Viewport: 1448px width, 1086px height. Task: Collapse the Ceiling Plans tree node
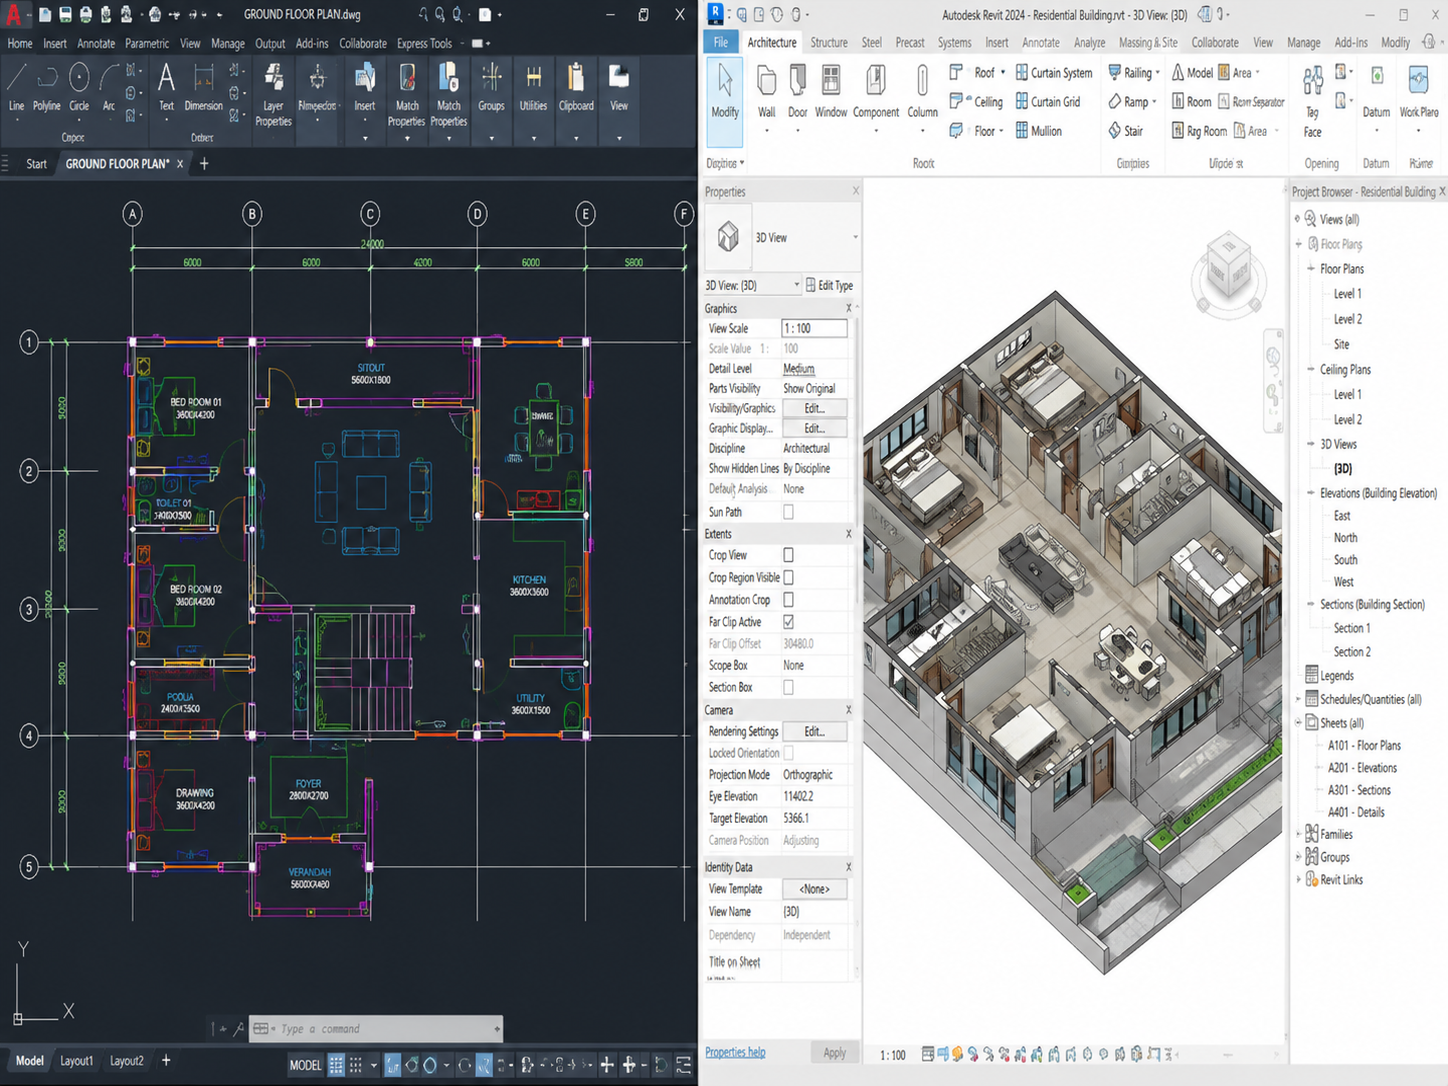1311,369
